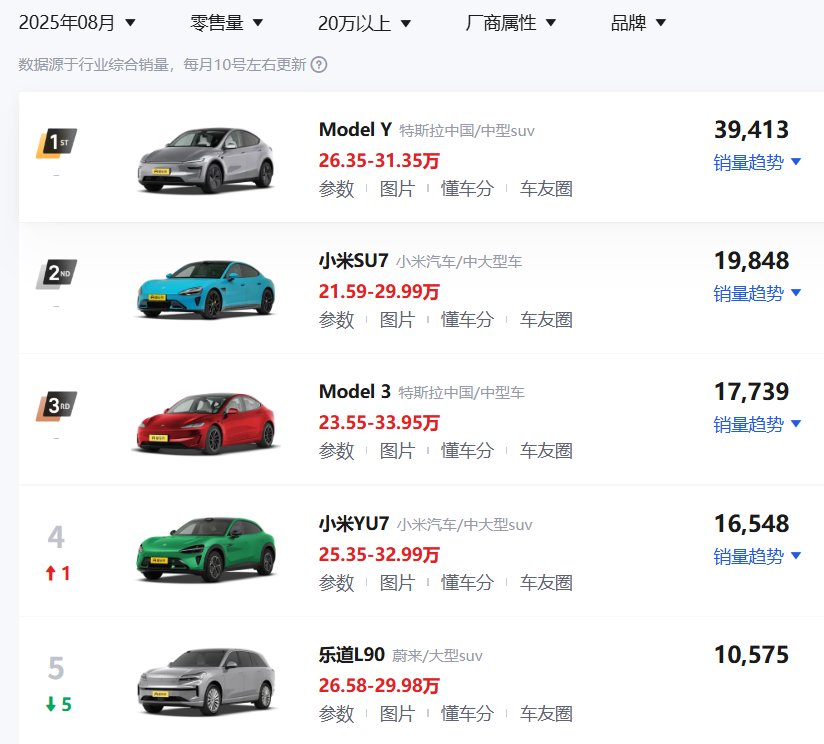Expand the 零售量 filter dropdown
Viewport: 824px width, 744px height.
pos(226,22)
